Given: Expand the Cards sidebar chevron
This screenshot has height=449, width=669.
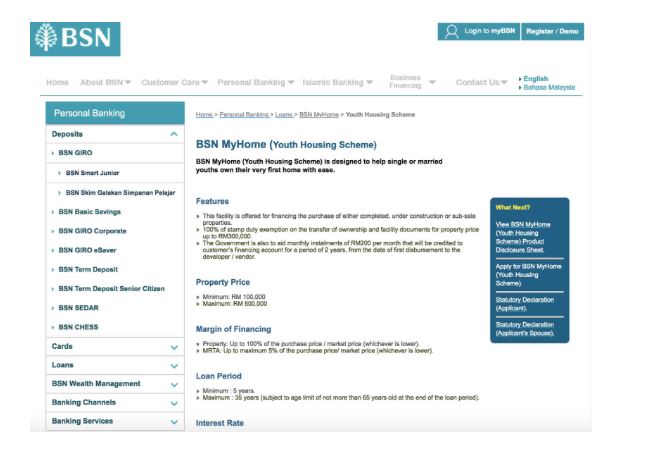Looking at the screenshot, I should point(174,347).
